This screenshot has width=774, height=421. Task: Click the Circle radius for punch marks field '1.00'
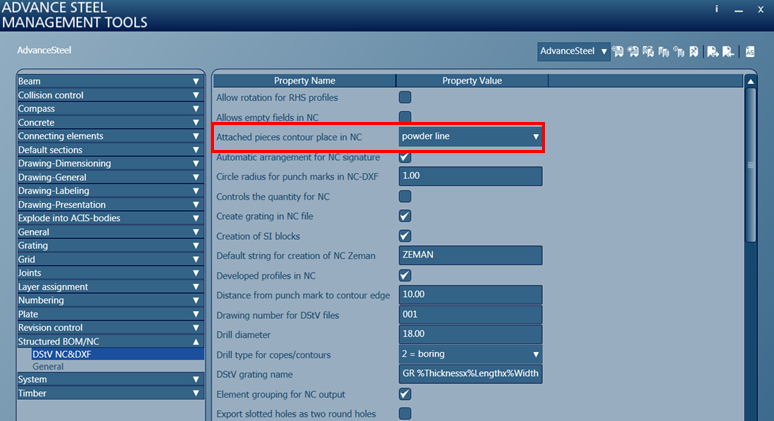(x=470, y=176)
